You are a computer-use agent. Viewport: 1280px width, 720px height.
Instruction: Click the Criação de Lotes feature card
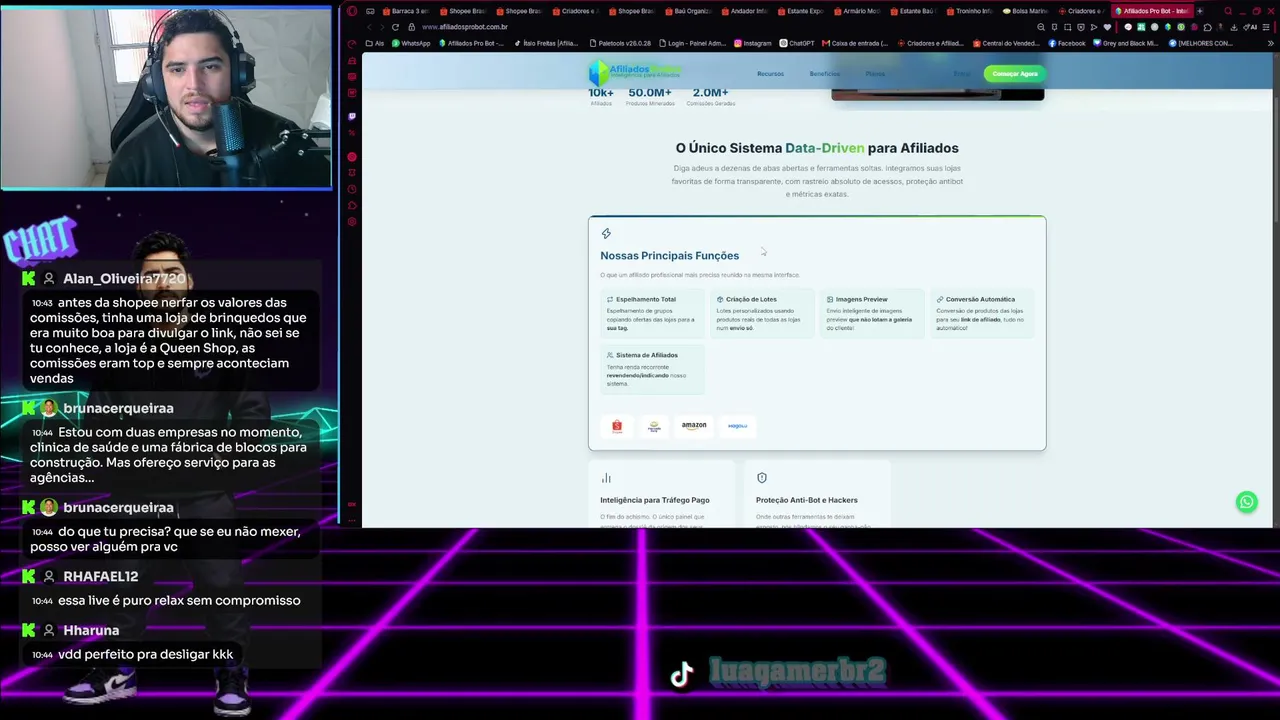762,315
